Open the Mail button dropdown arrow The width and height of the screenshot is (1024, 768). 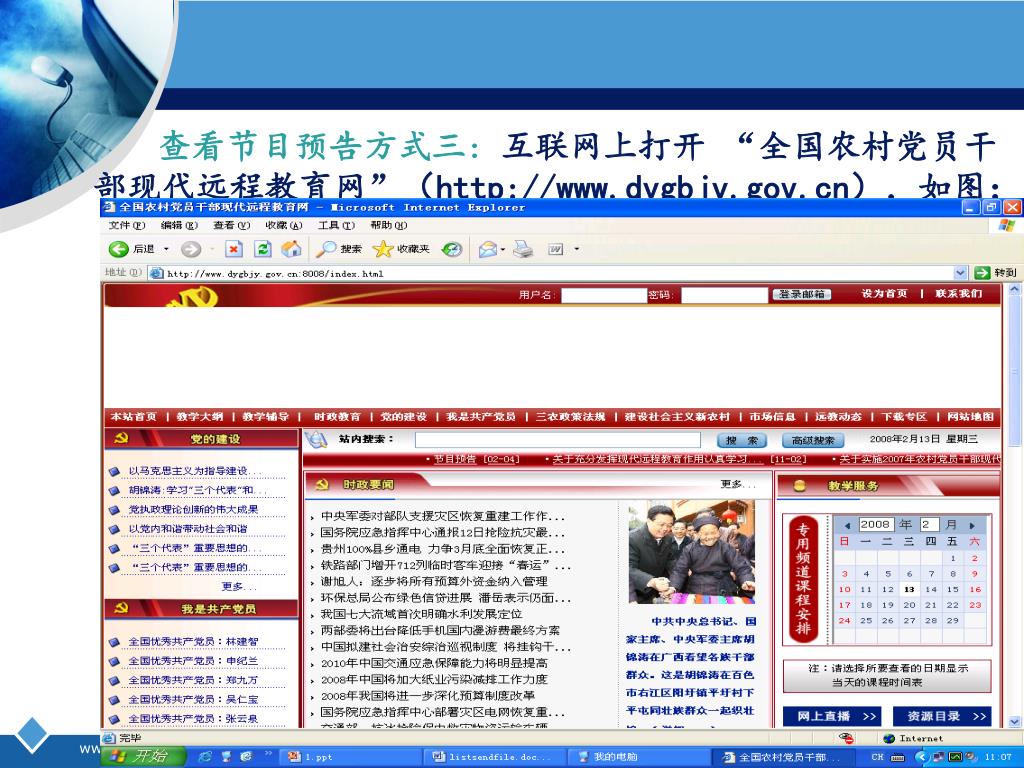(503, 249)
